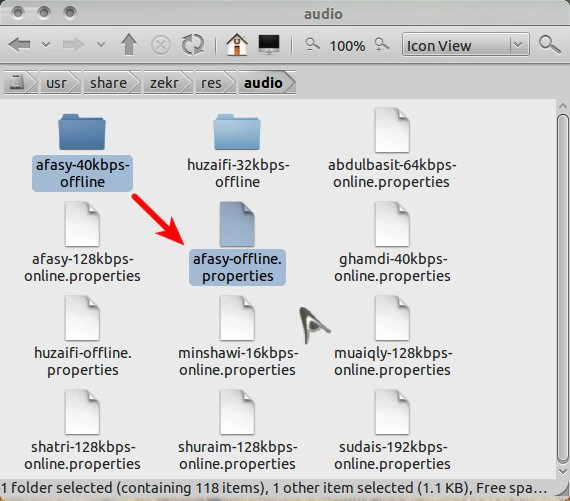The height and width of the screenshot is (501, 570).
Task: Select shuraim-128kbps-online.properties file icon
Action: [237, 412]
